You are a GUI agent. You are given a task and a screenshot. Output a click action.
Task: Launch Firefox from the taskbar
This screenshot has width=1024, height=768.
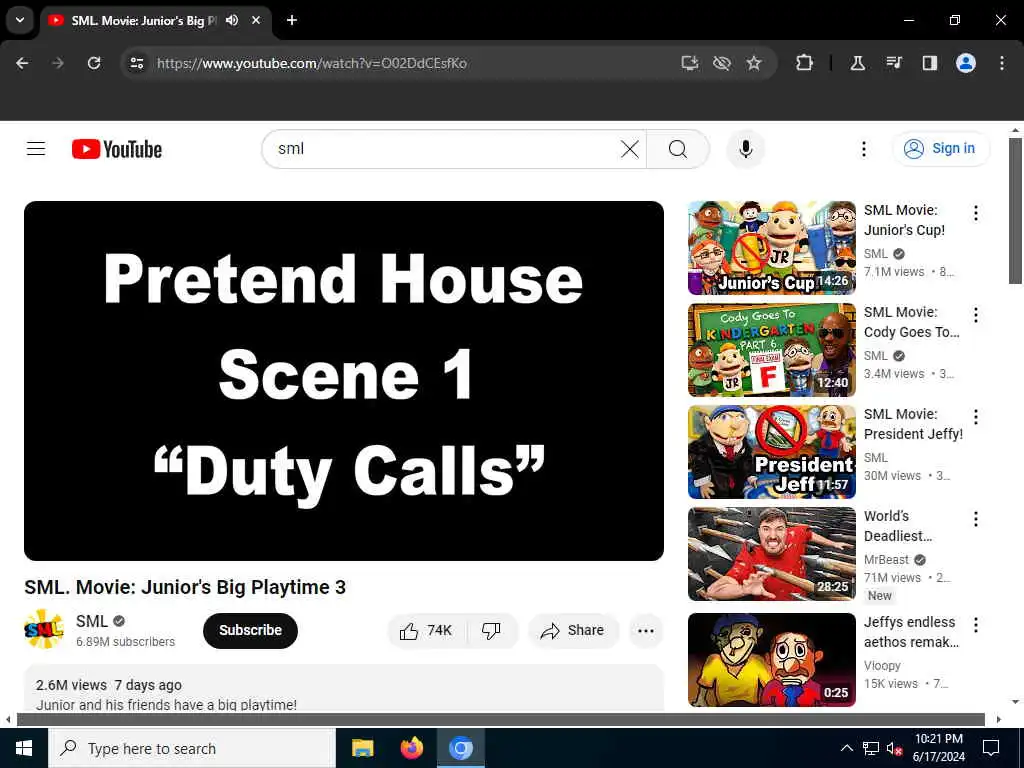pyautogui.click(x=411, y=748)
